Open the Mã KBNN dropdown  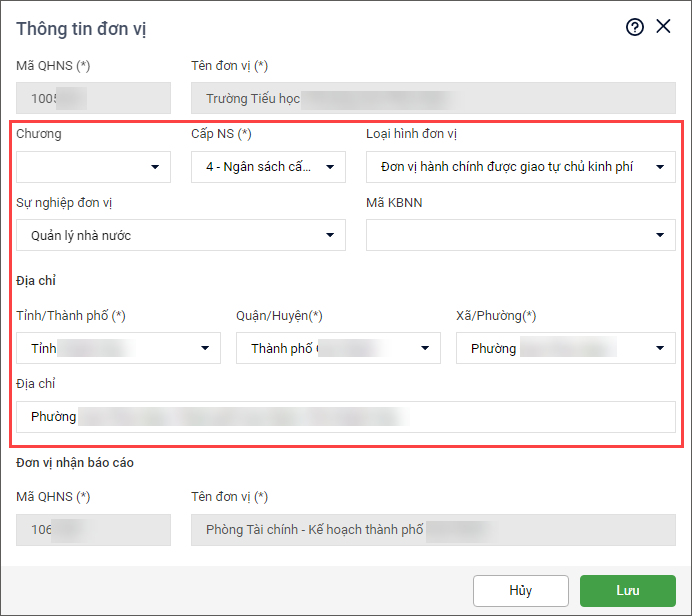(x=520, y=236)
